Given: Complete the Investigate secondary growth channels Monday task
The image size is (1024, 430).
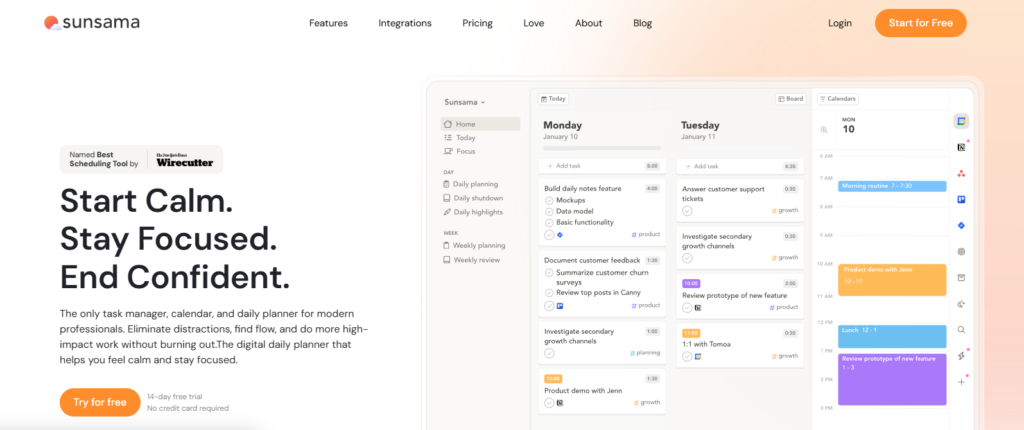Looking at the screenshot, I should tap(549, 353).
